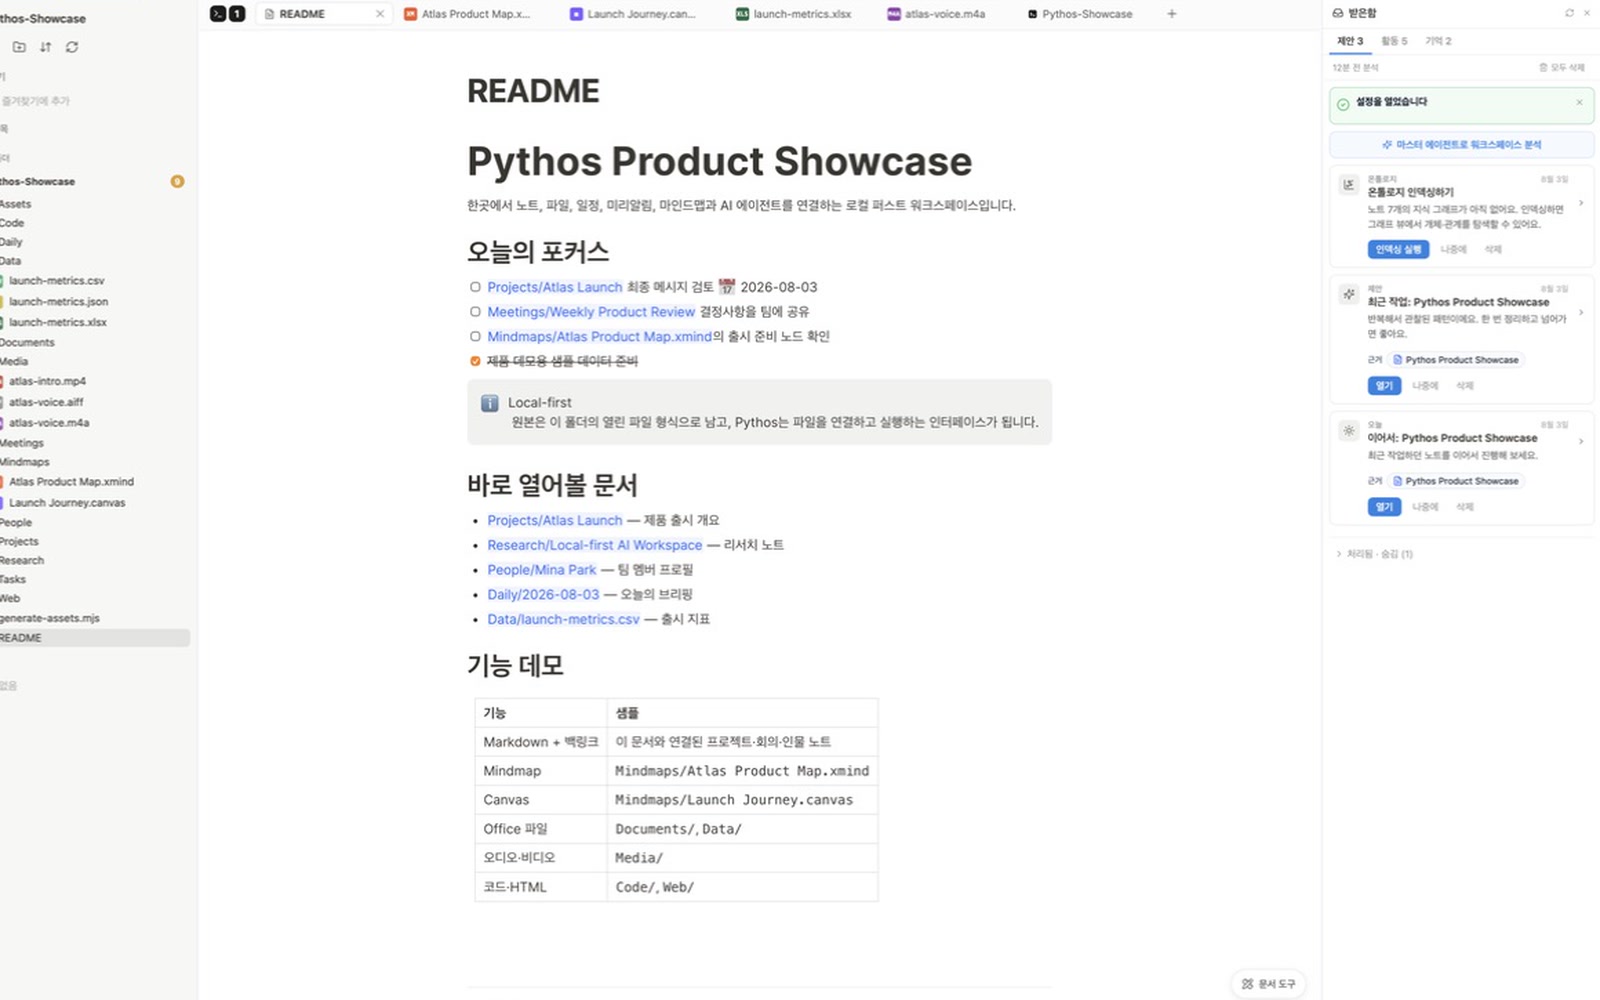The width and height of the screenshot is (1600, 1000).
Task: Refresh the inbox panel
Action: [1569, 13]
